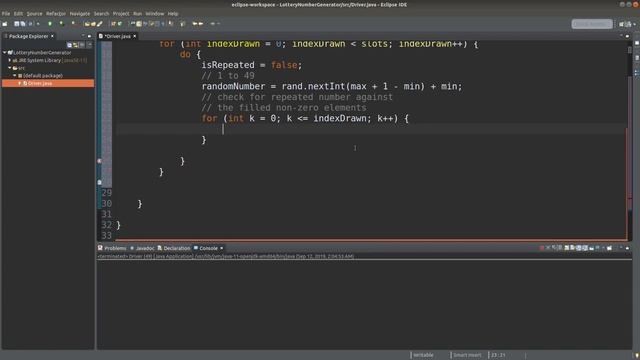640x360 pixels.
Task: Collapse the (default package) node
Action: pos(15,76)
